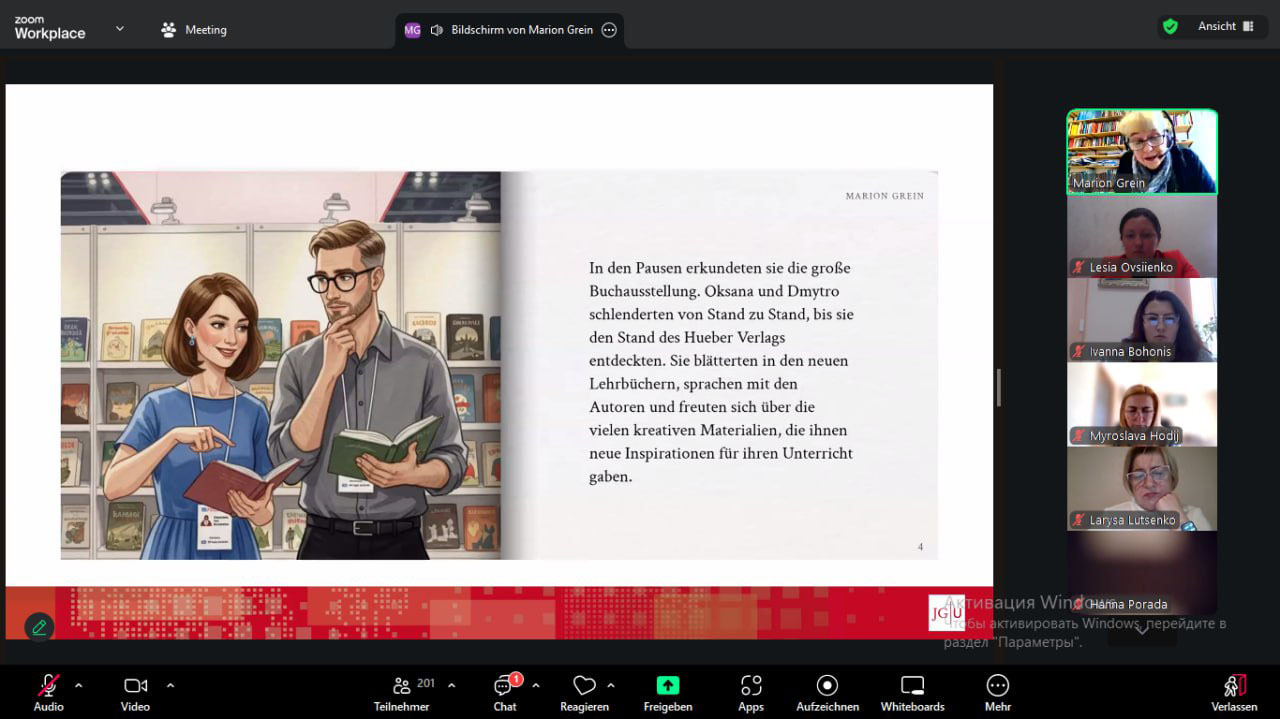Click the green annotation pencil icon
1280x719 pixels.
point(39,627)
